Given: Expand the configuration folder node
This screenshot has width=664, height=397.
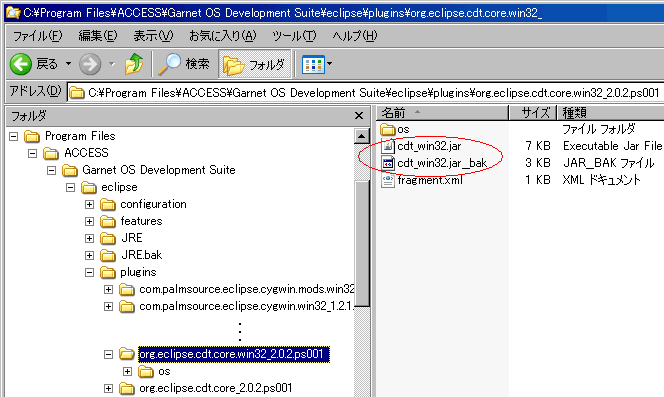Looking at the screenshot, I should point(89,205).
